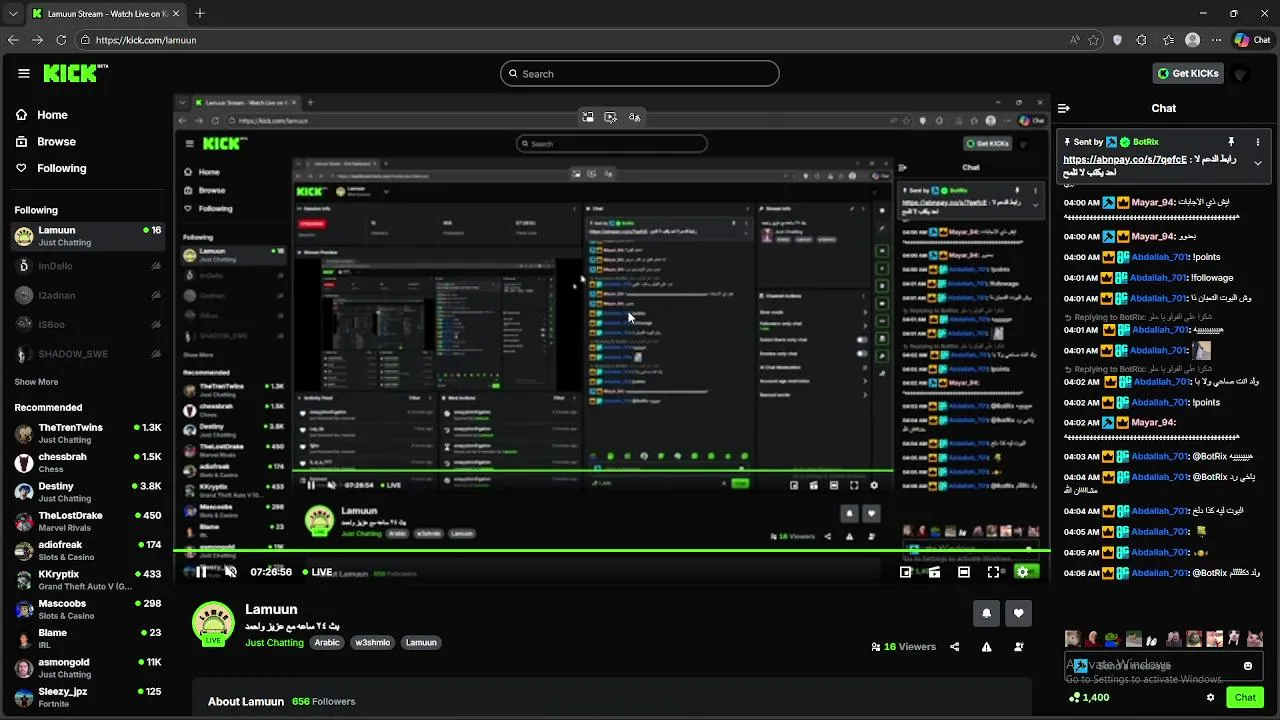Focus the Kick search box
Image resolution: width=1280 pixels, height=720 pixels.
[640, 74]
